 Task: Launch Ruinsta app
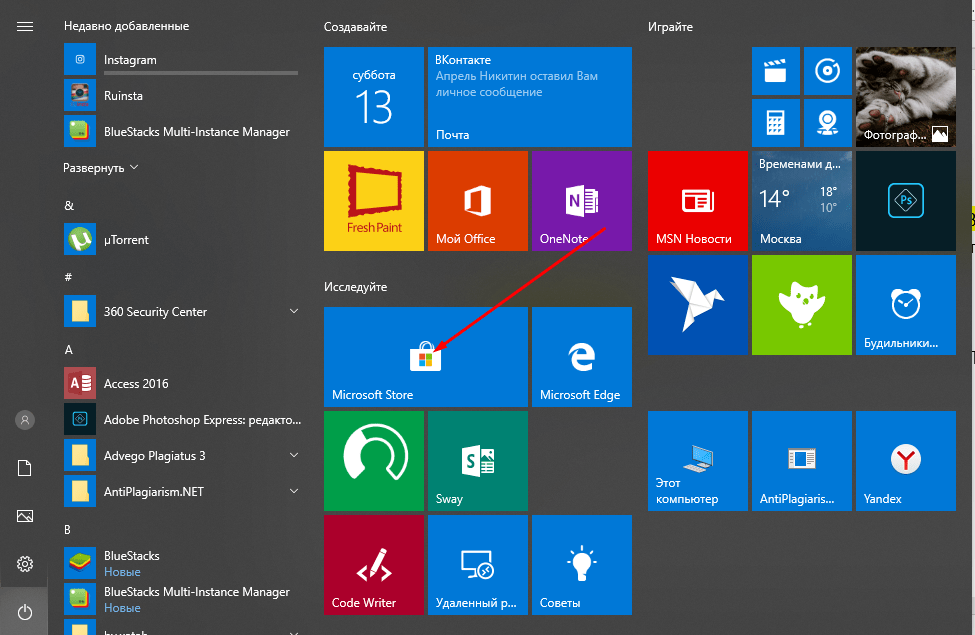(182, 96)
